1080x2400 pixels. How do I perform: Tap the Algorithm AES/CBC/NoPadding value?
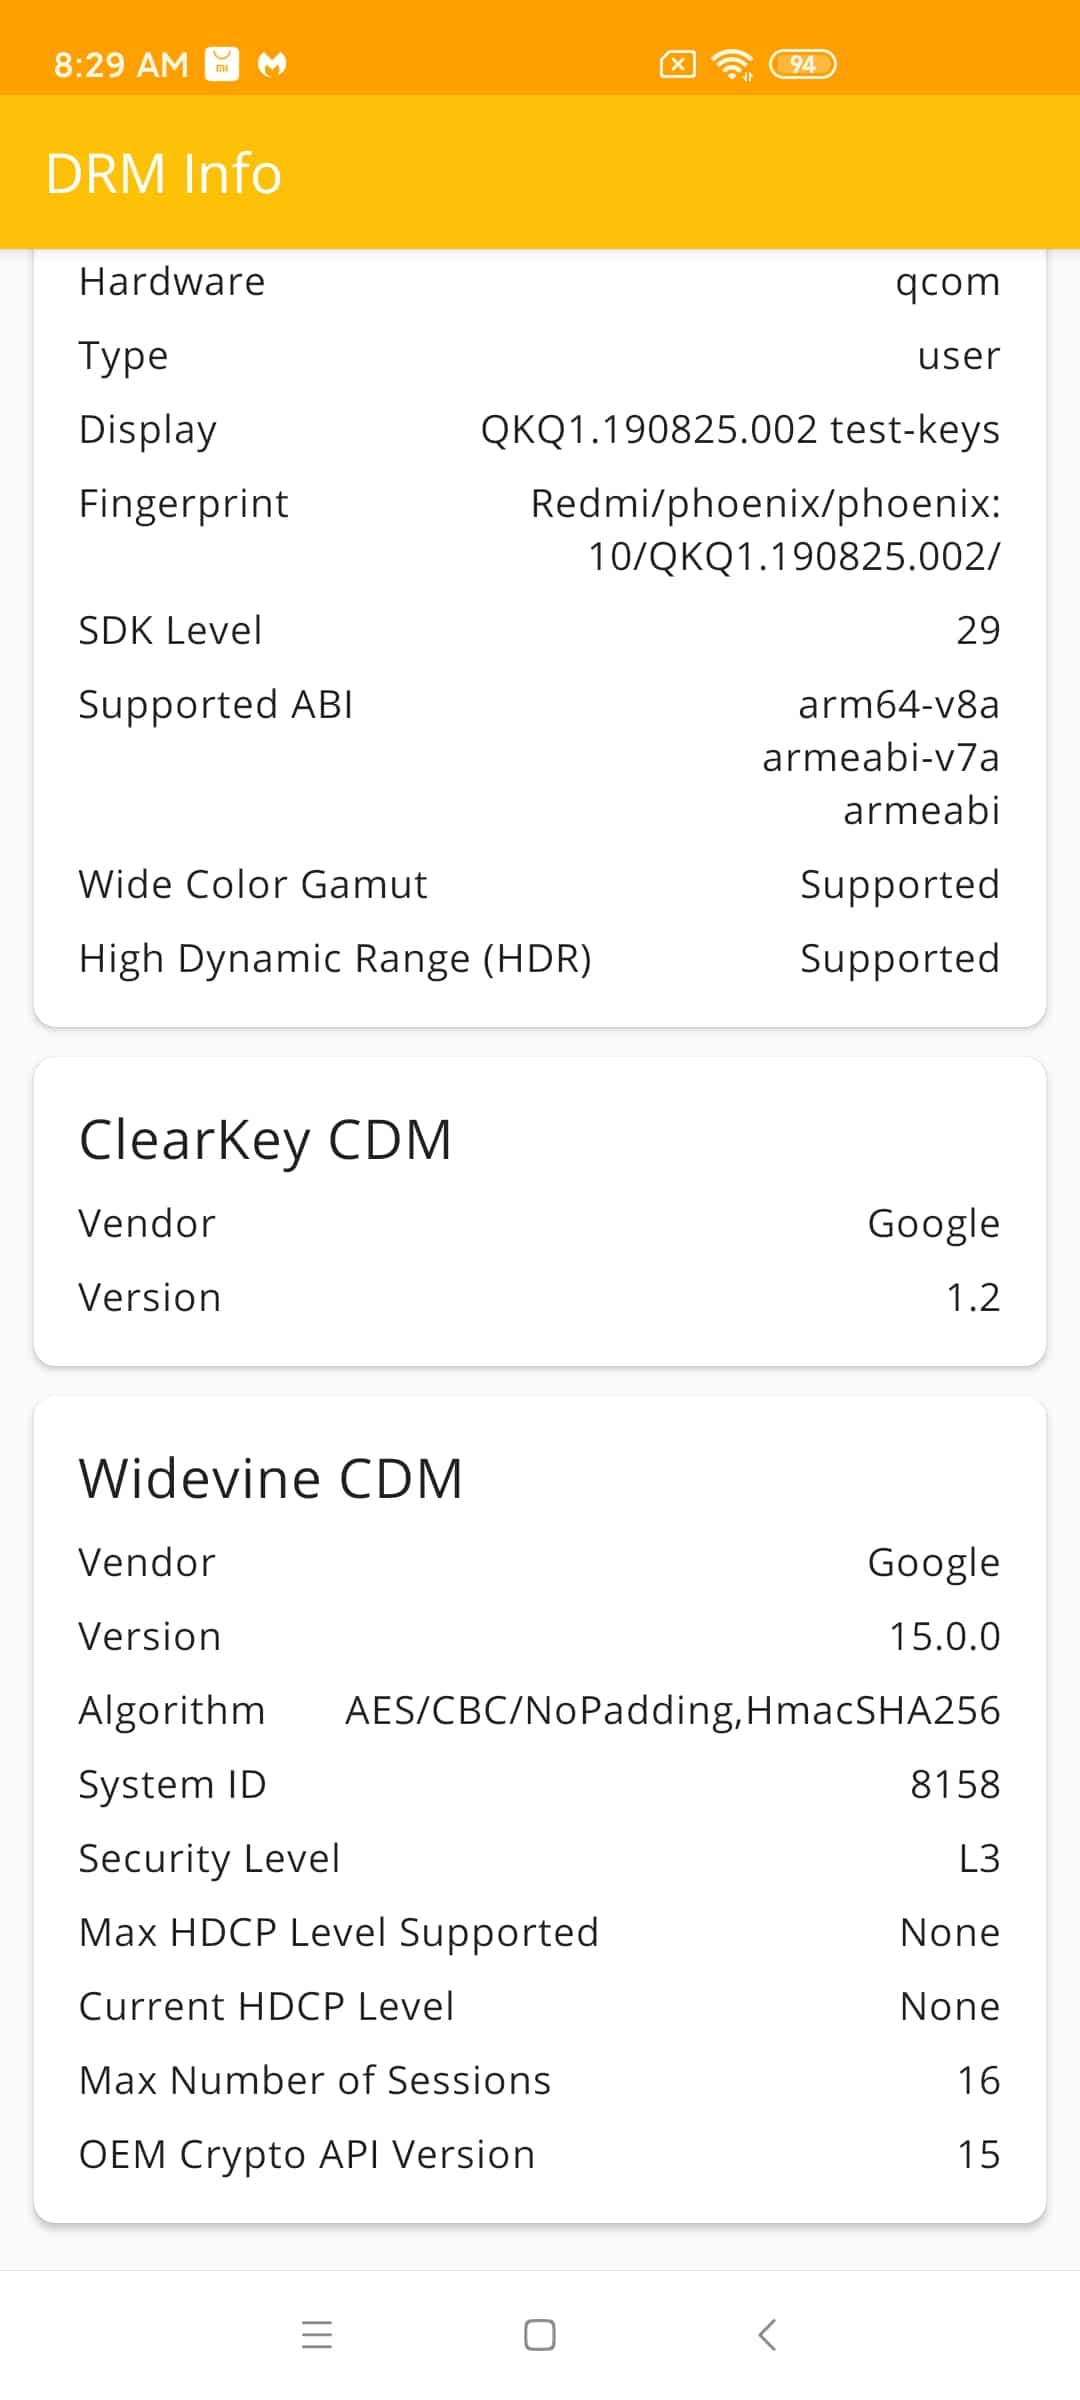[x=673, y=1711]
